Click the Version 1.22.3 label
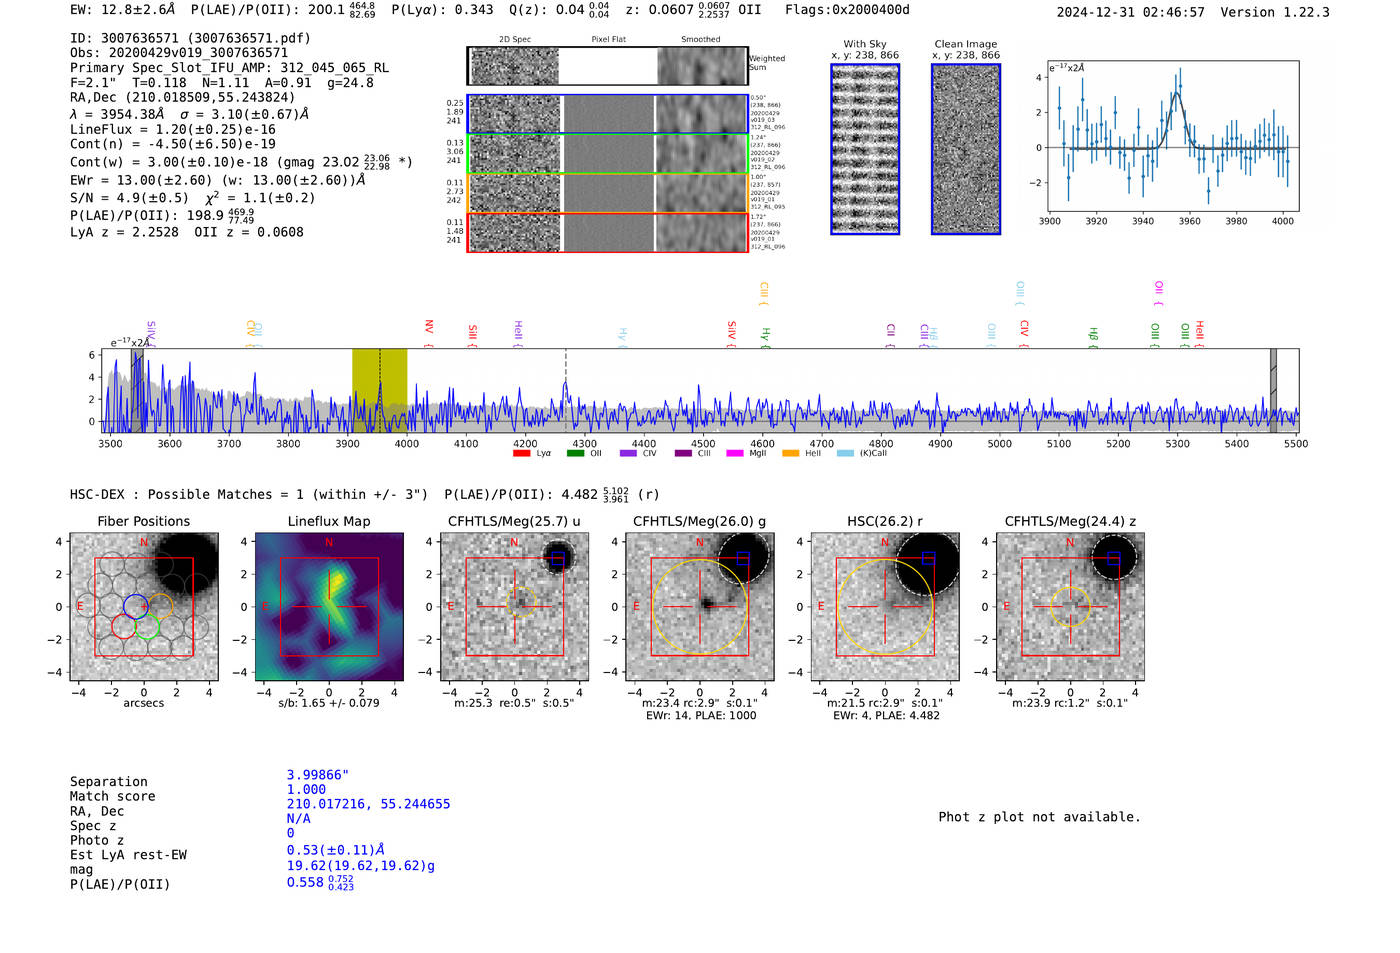1400x953 pixels. [x=1275, y=12]
